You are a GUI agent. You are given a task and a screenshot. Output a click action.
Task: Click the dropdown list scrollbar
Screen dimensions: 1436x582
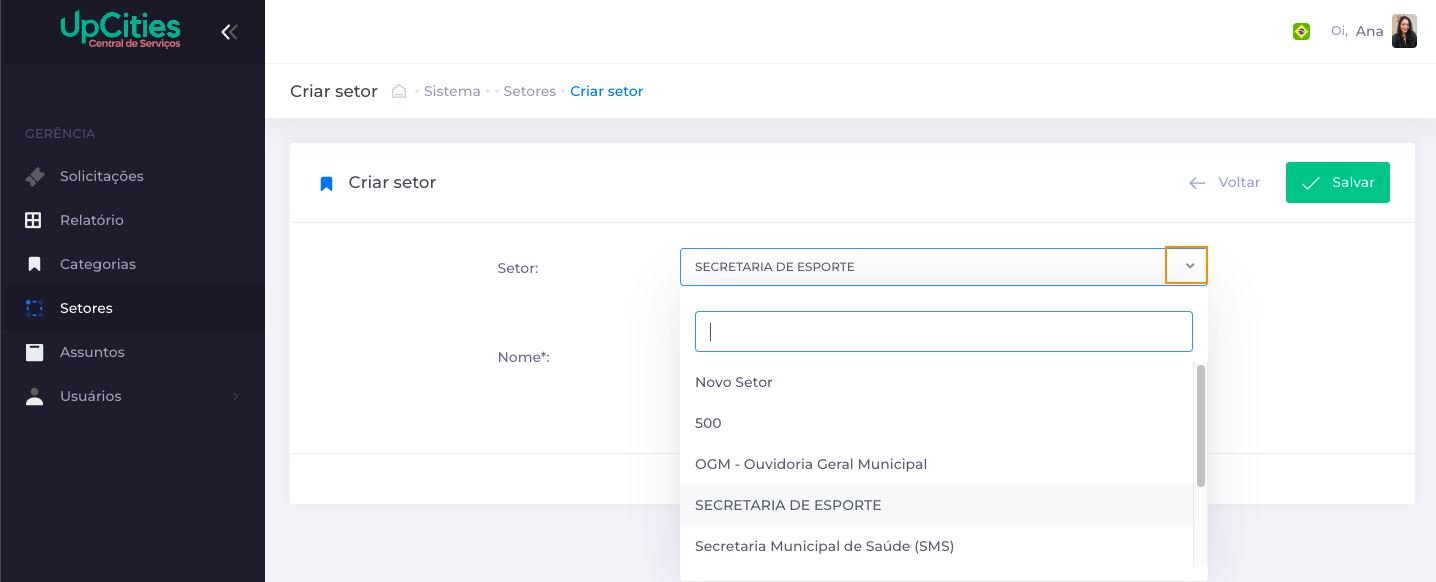coord(1201,425)
